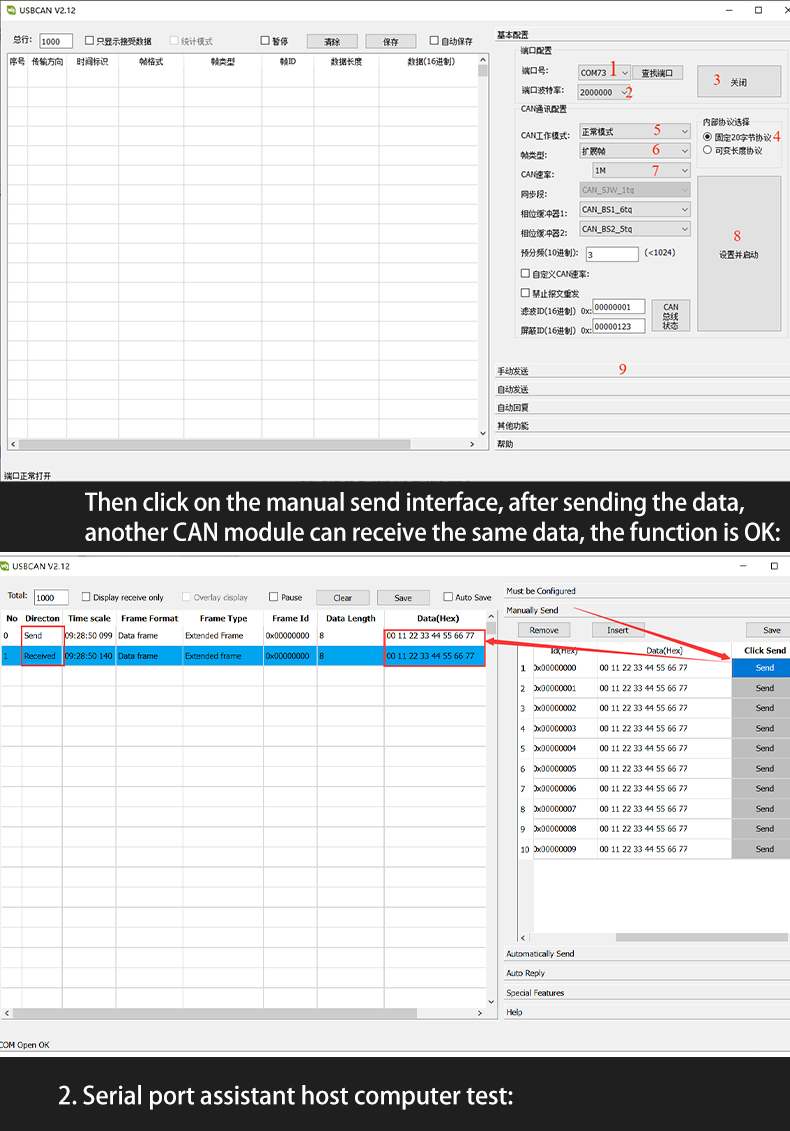Open CAN工作模式 dropdown showing 正常模式
Image resolution: width=790 pixels, height=1131 pixels.
pyautogui.click(x=635, y=131)
